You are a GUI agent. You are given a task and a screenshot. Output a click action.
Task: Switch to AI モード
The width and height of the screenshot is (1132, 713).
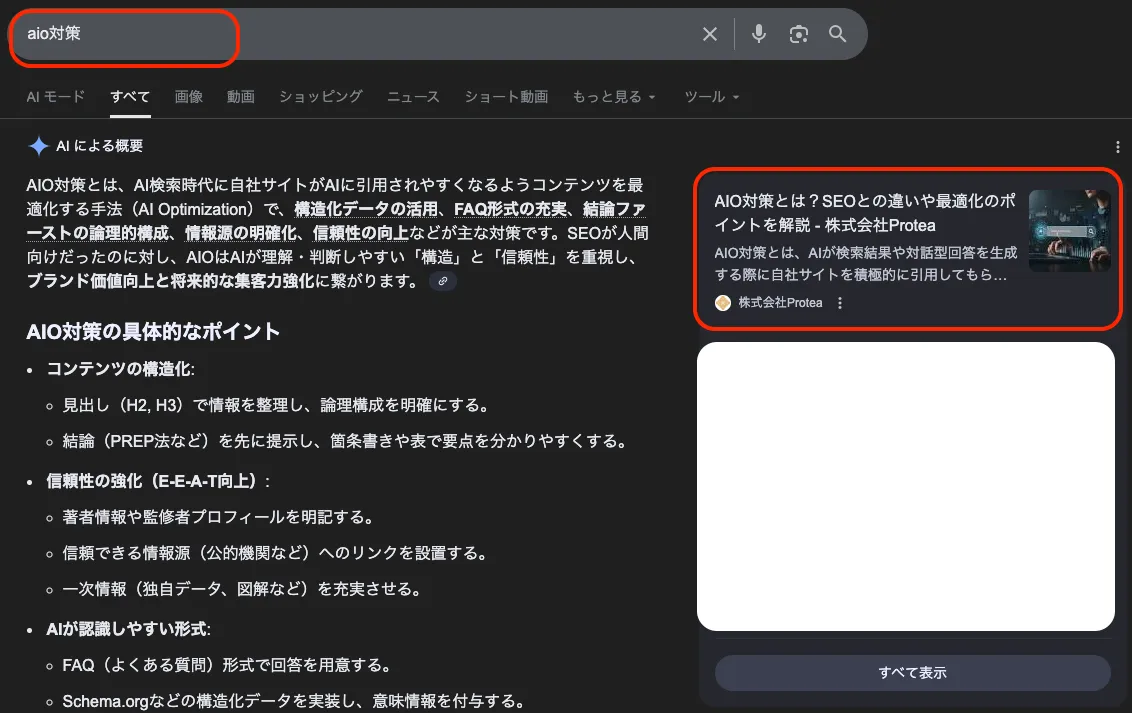click(55, 96)
